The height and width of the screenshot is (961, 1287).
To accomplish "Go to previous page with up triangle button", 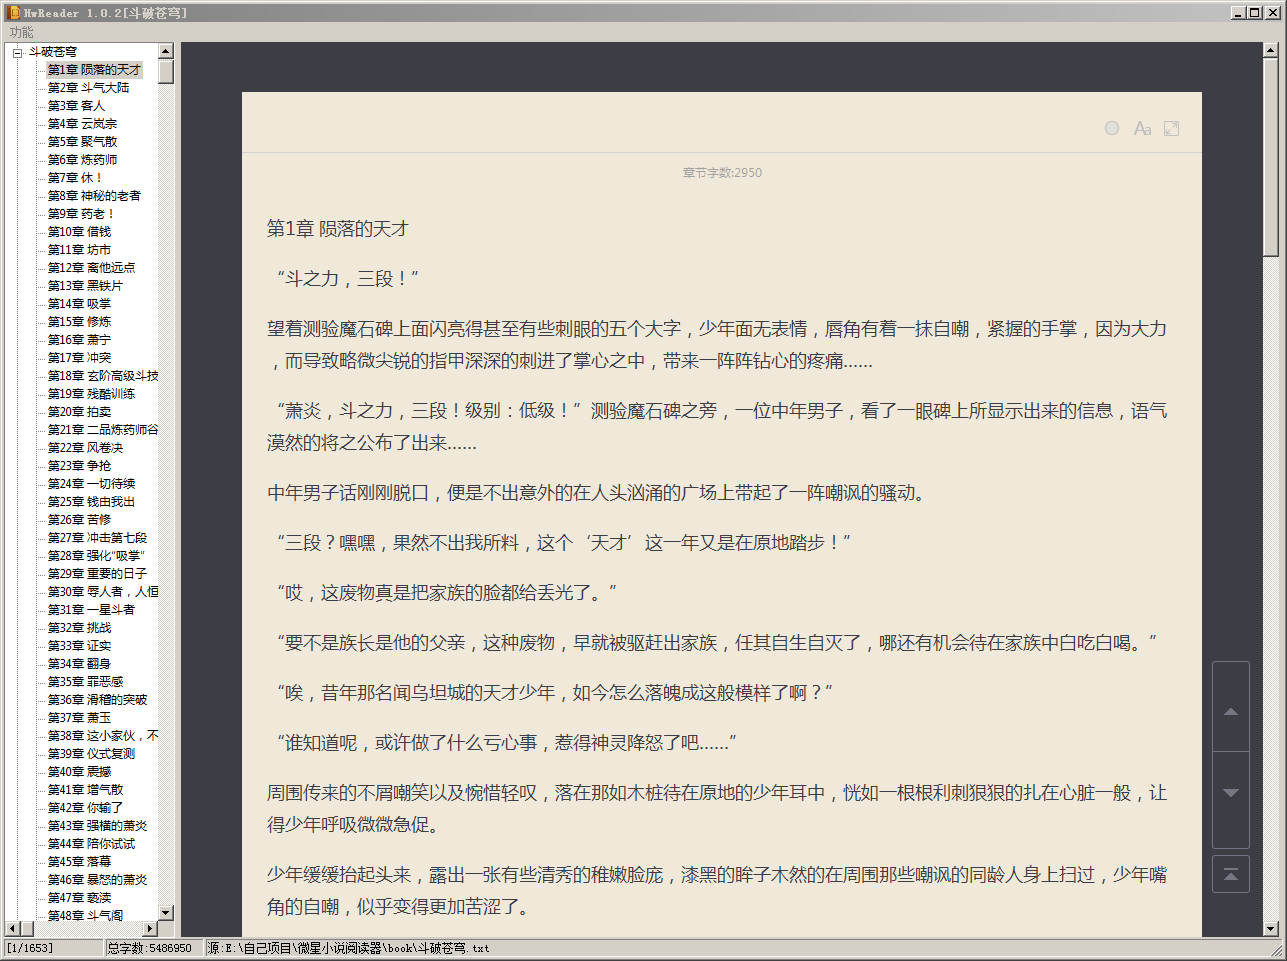I will (x=1231, y=711).
